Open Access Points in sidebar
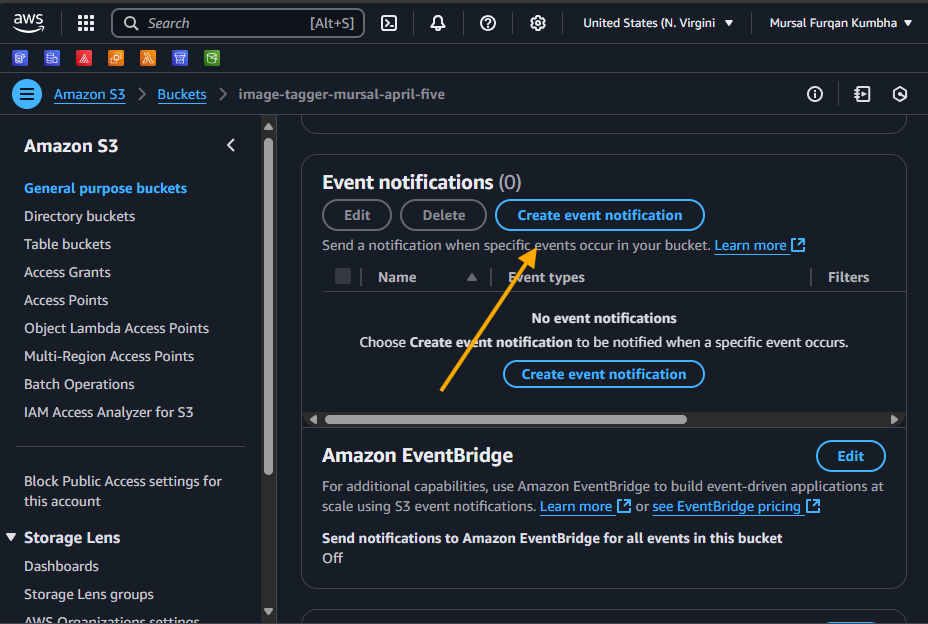The image size is (928, 624). pyautogui.click(x=66, y=300)
